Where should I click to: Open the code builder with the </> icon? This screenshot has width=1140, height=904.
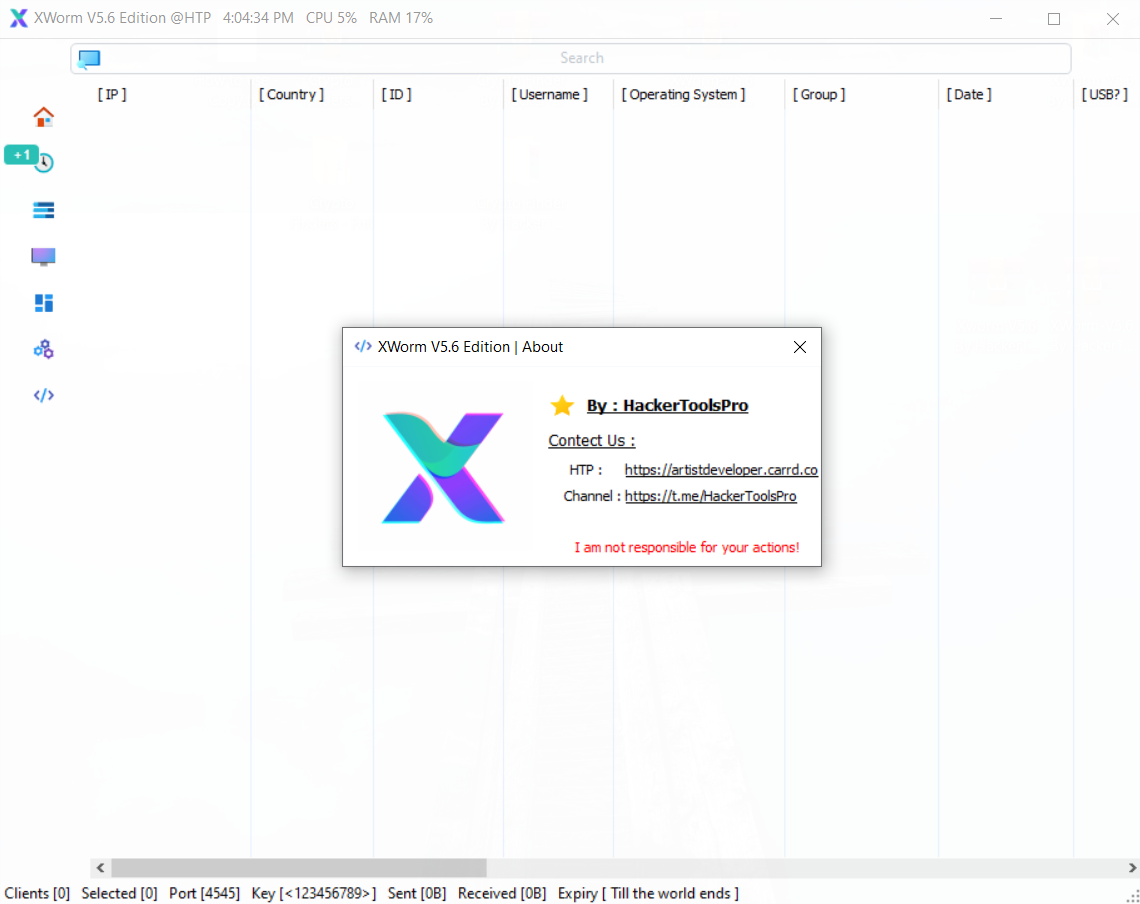coord(43,394)
